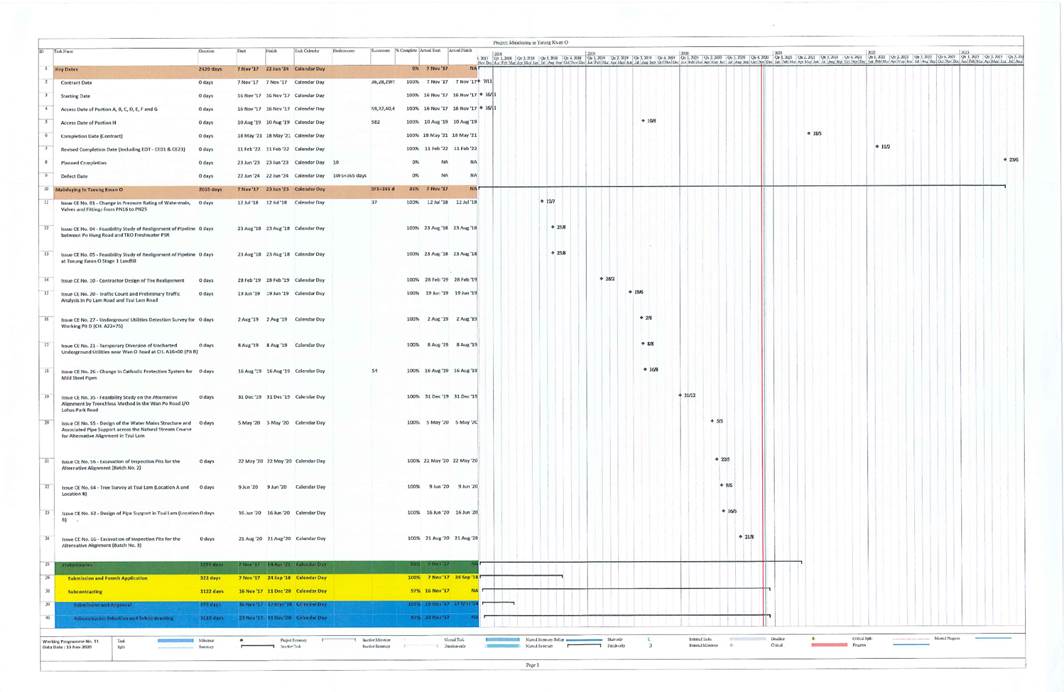Select the 'Revised Completion Date' task name
Image resolution: width=1064 pixels, height=692 pixels.
123,149
